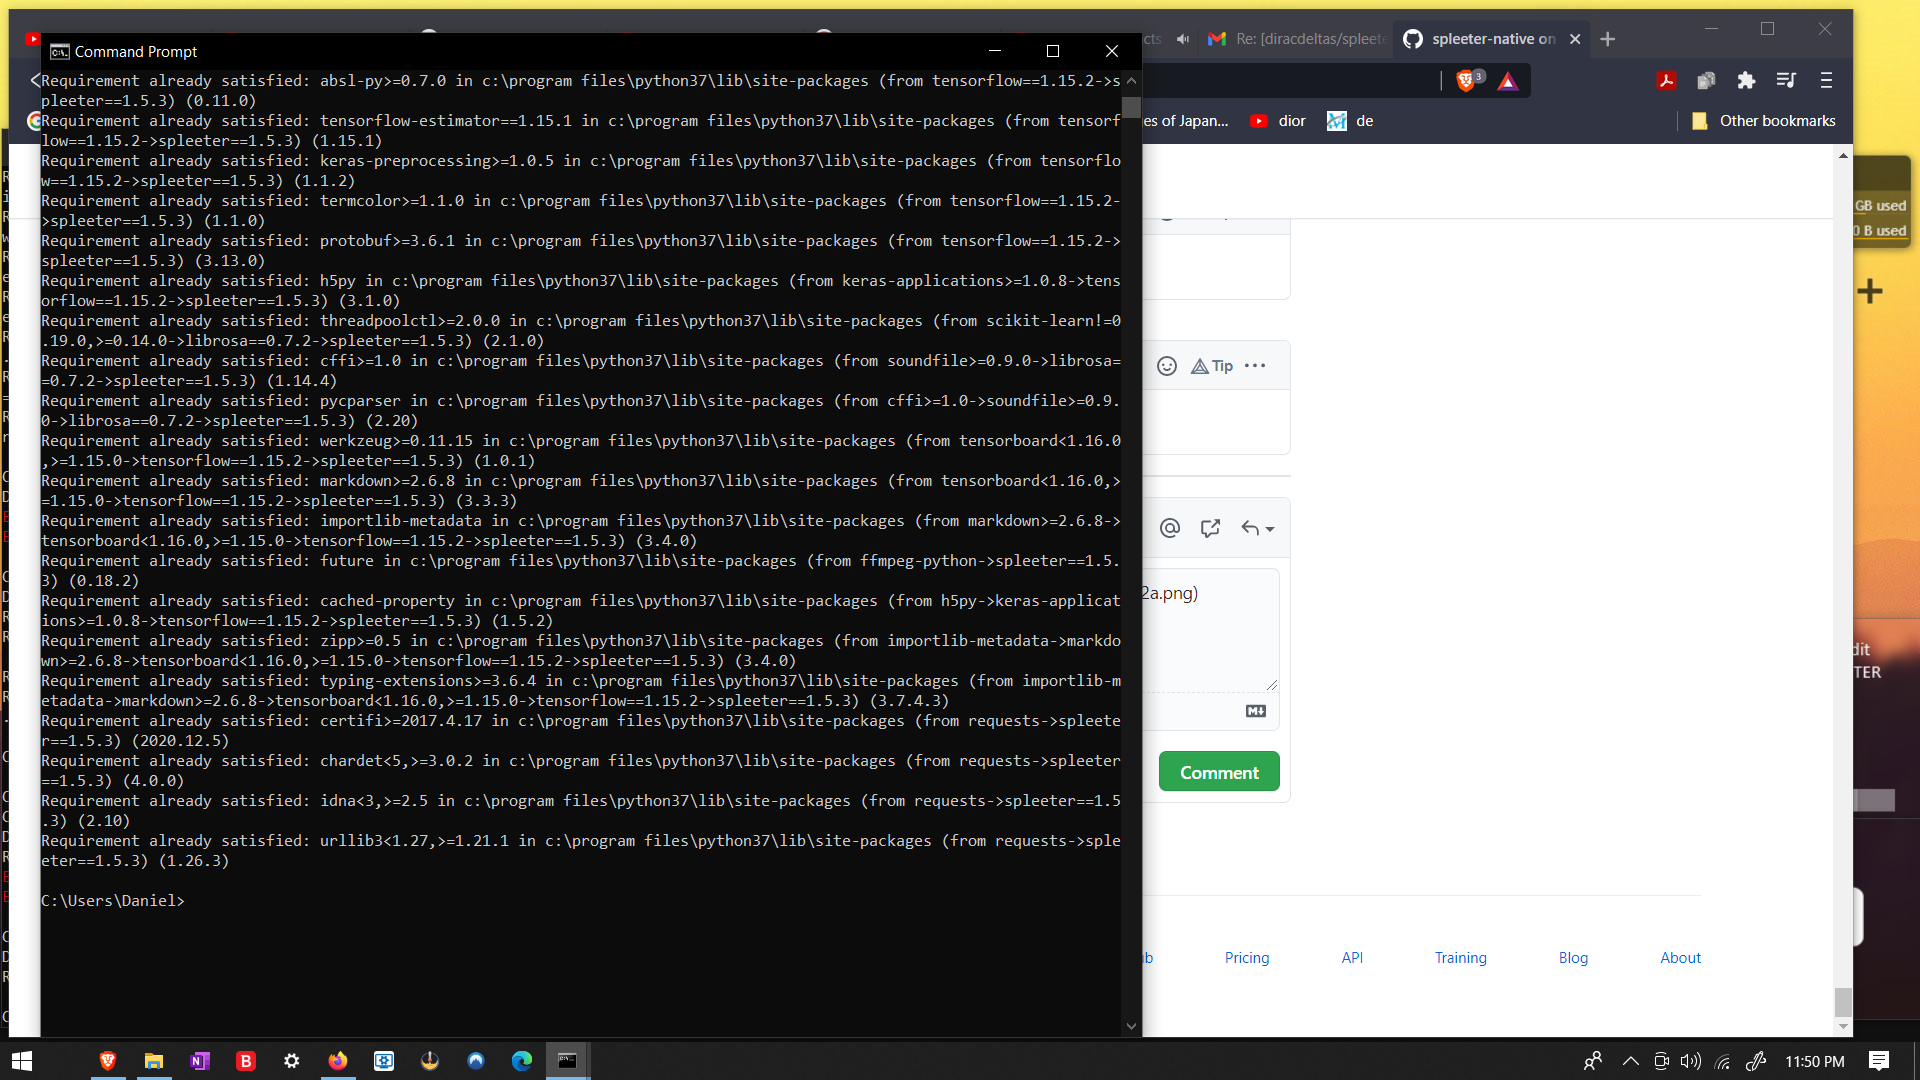1920x1080 pixels.
Task: Click the Markdown supported icon below the comment box
Action: 1256,710
